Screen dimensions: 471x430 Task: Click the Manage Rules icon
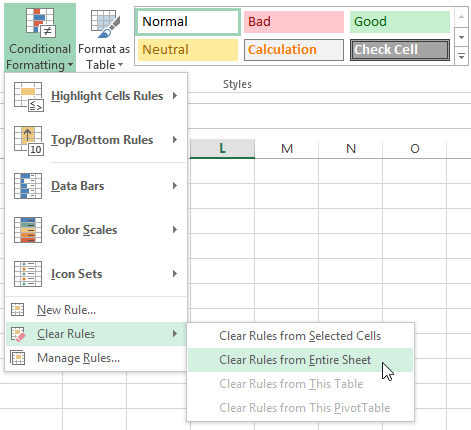click(18, 358)
